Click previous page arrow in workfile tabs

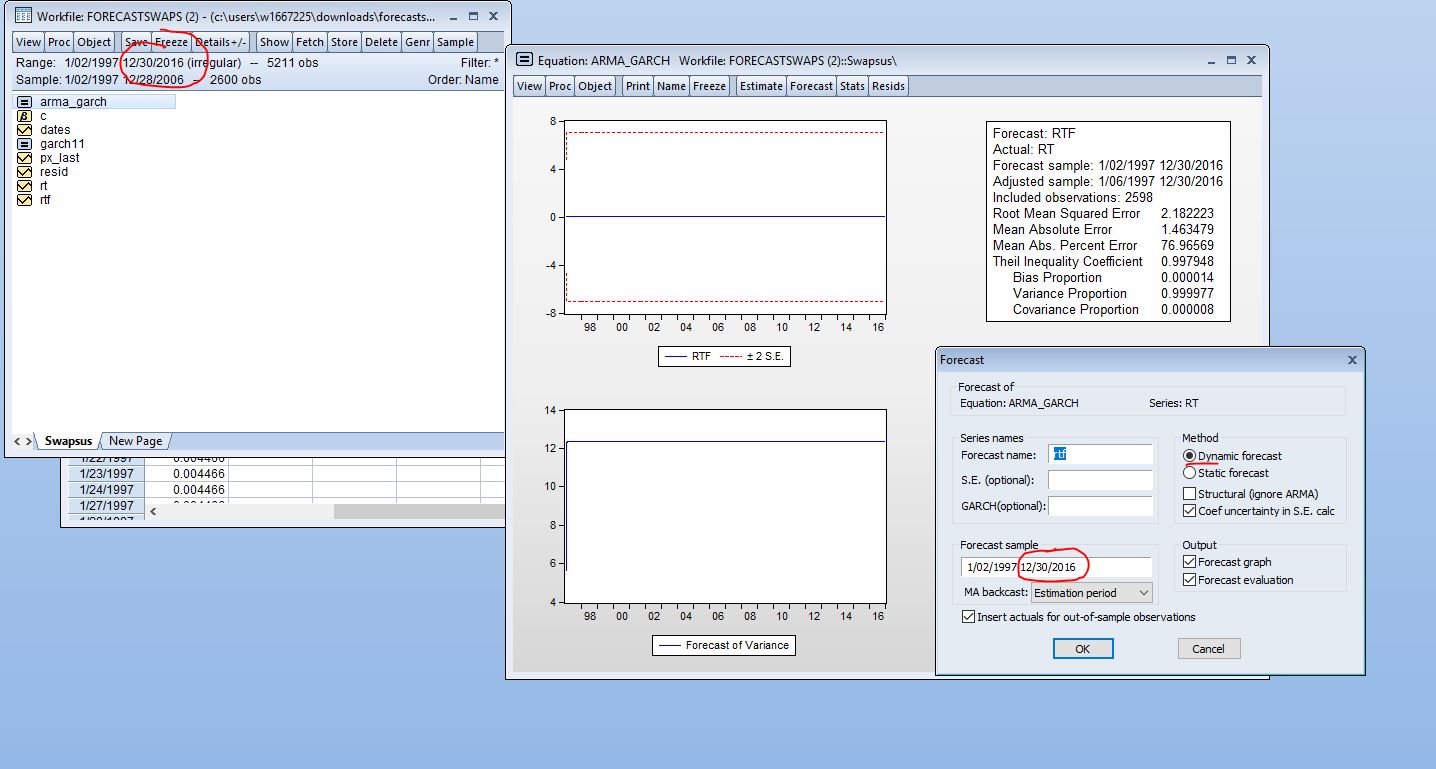coord(16,441)
